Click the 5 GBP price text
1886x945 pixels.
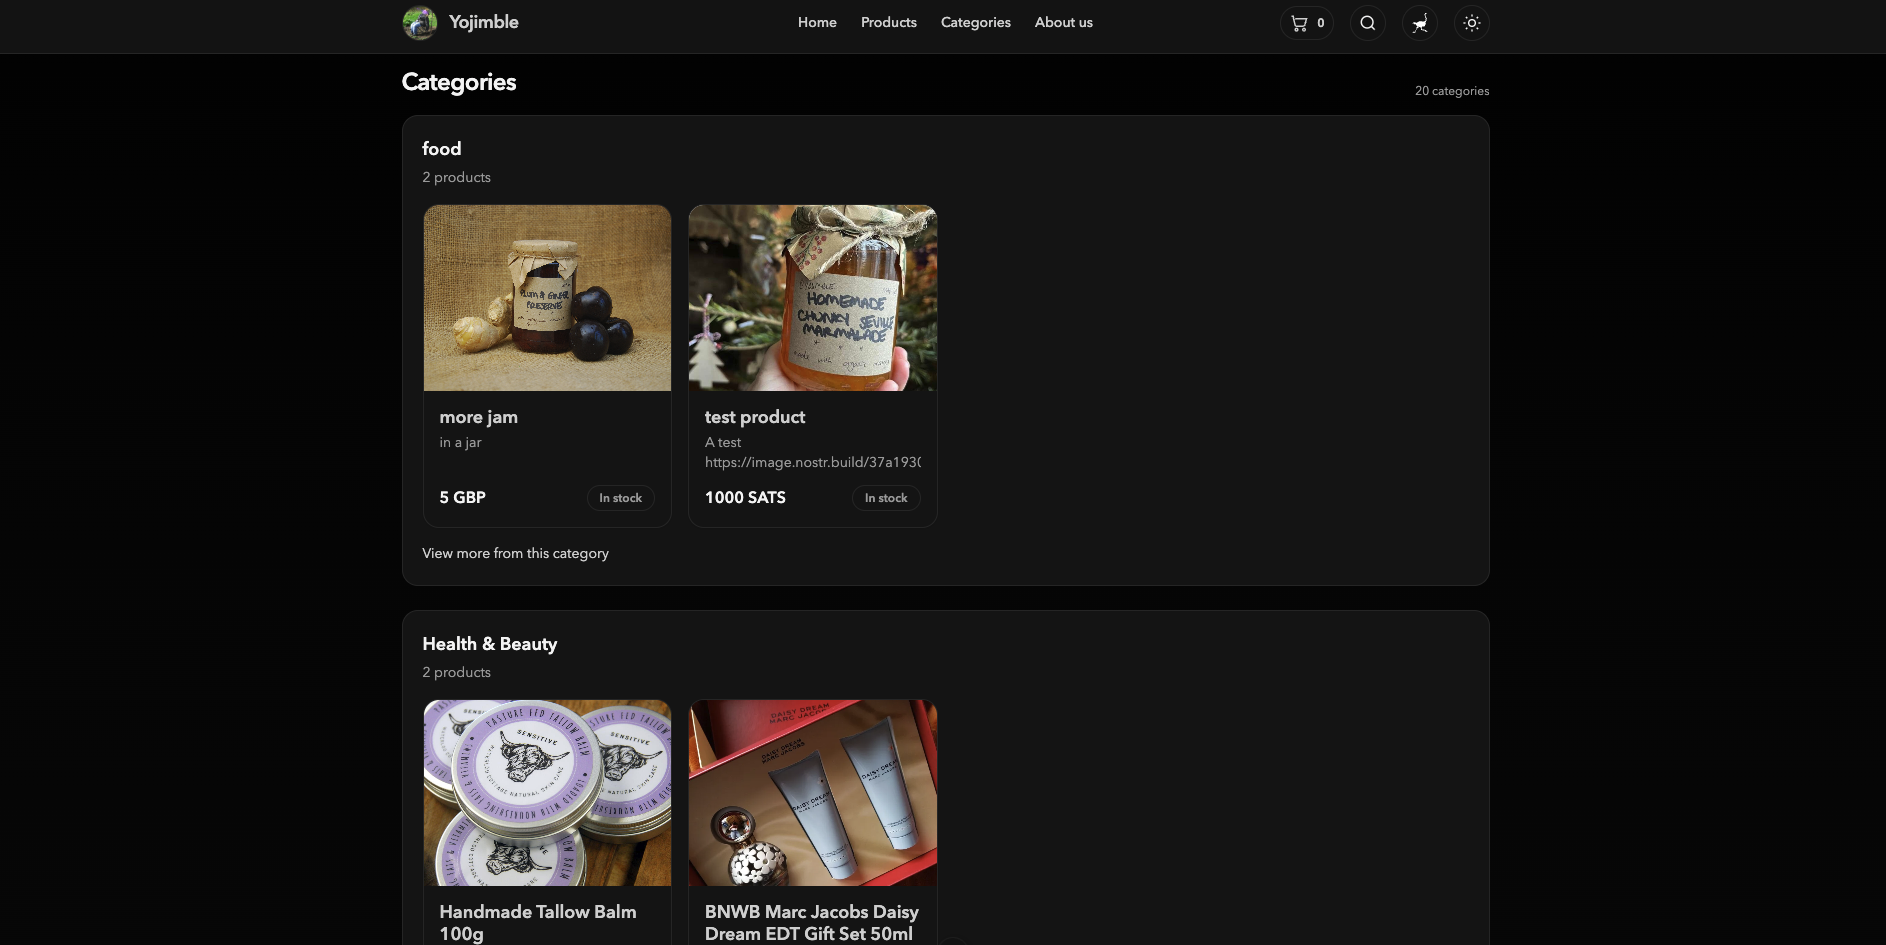click(x=463, y=497)
